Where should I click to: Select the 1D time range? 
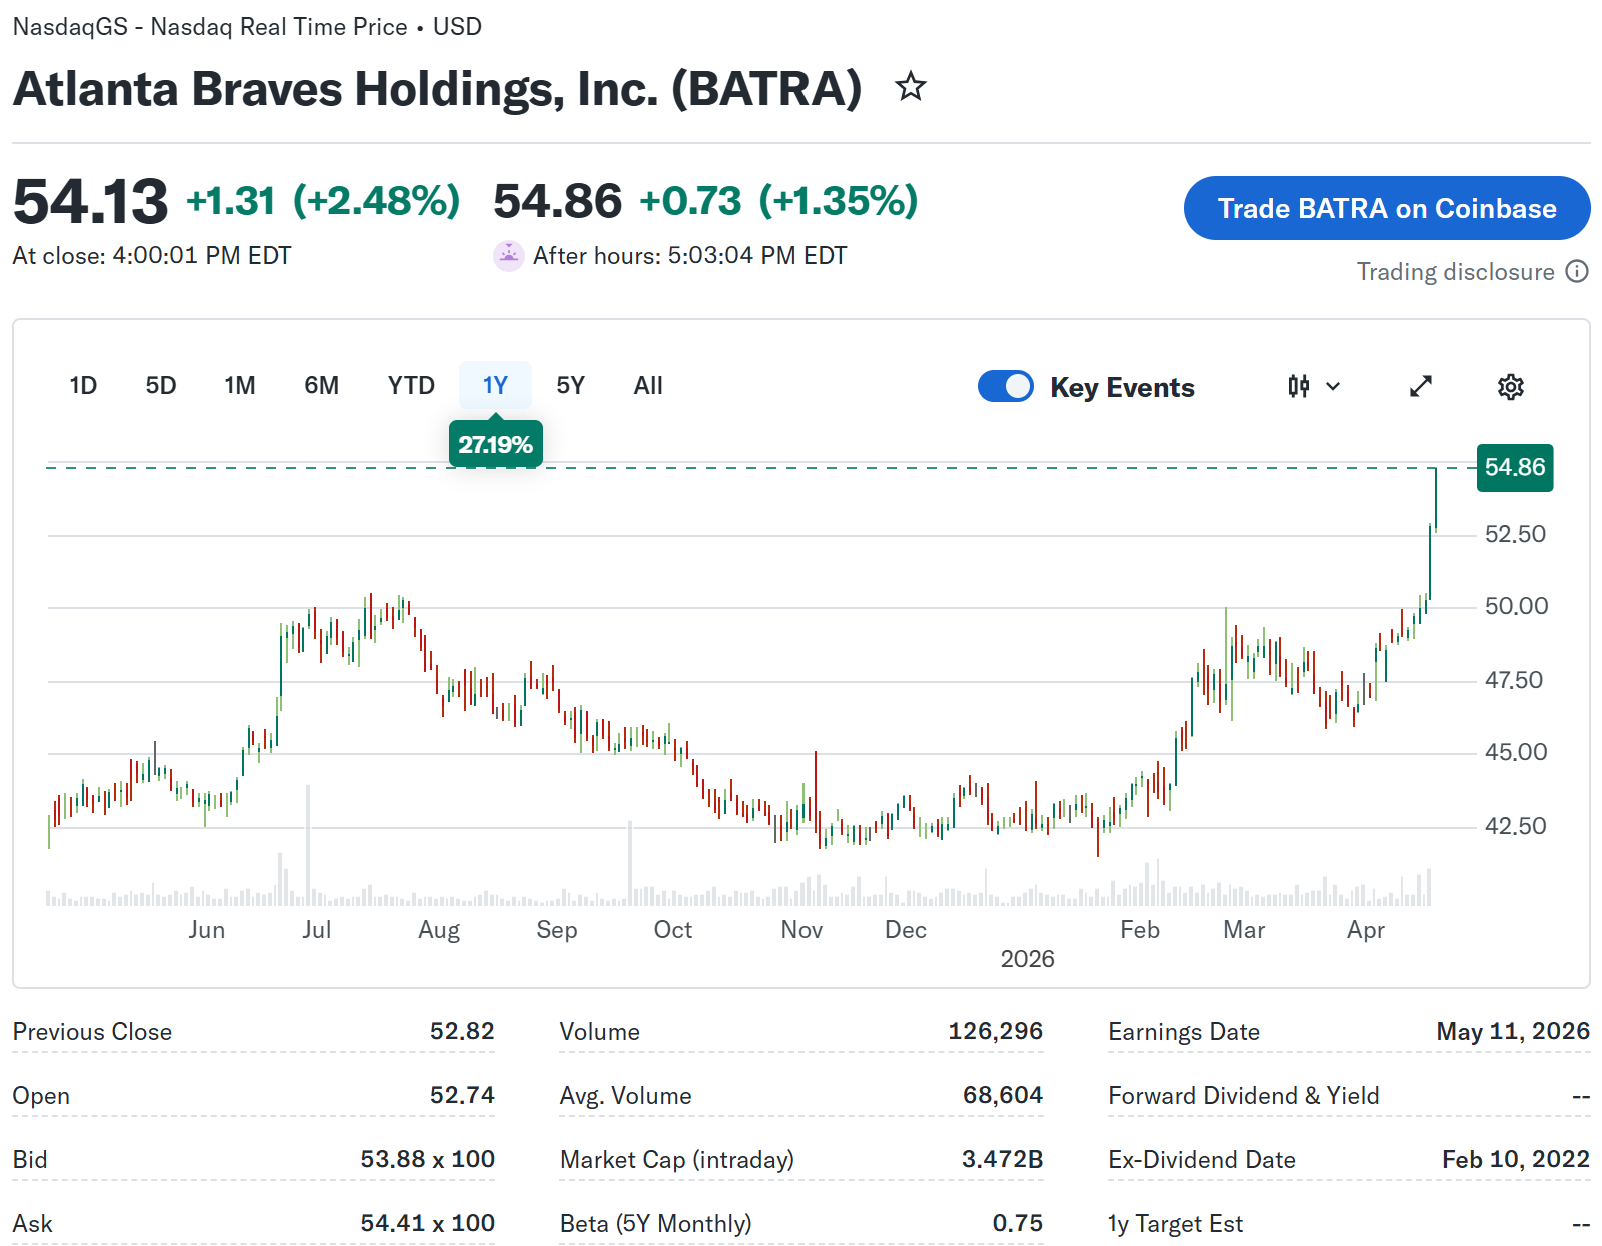[83, 386]
